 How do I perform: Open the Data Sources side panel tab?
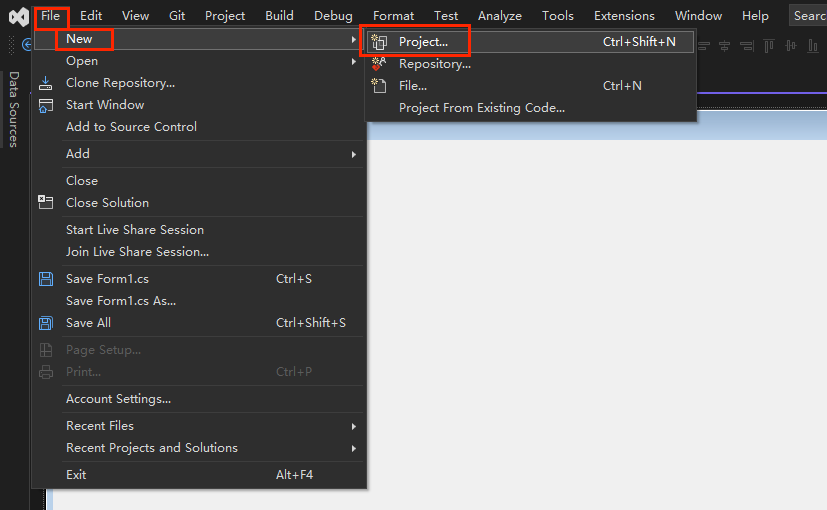[x=14, y=110]
